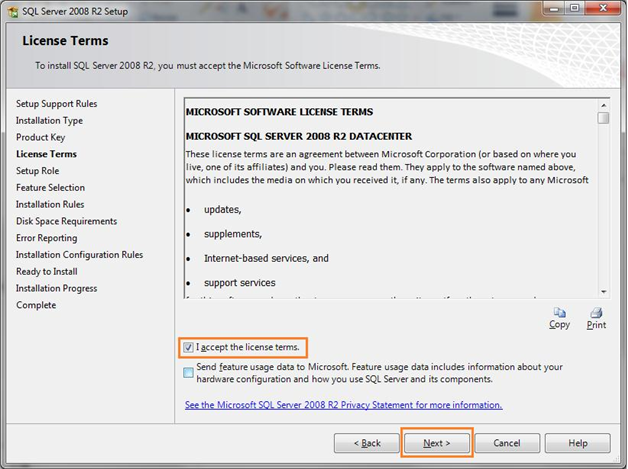Viewport: 628px width, 469px height.
Task: Enable Send feature usage data to Microsoft
Action: click(x=188, y=373)
